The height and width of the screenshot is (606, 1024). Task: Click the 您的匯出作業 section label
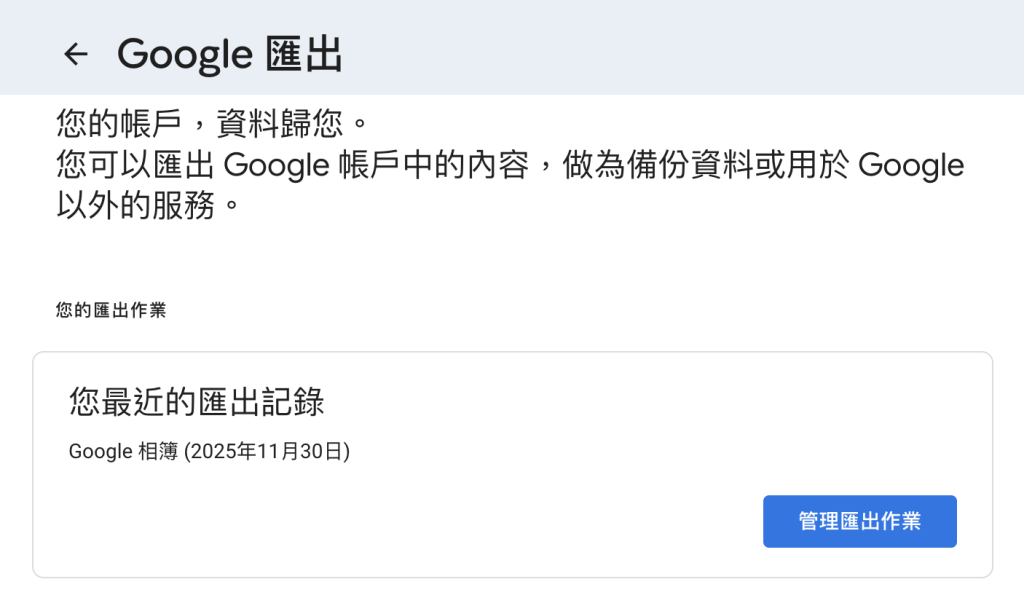110,310
